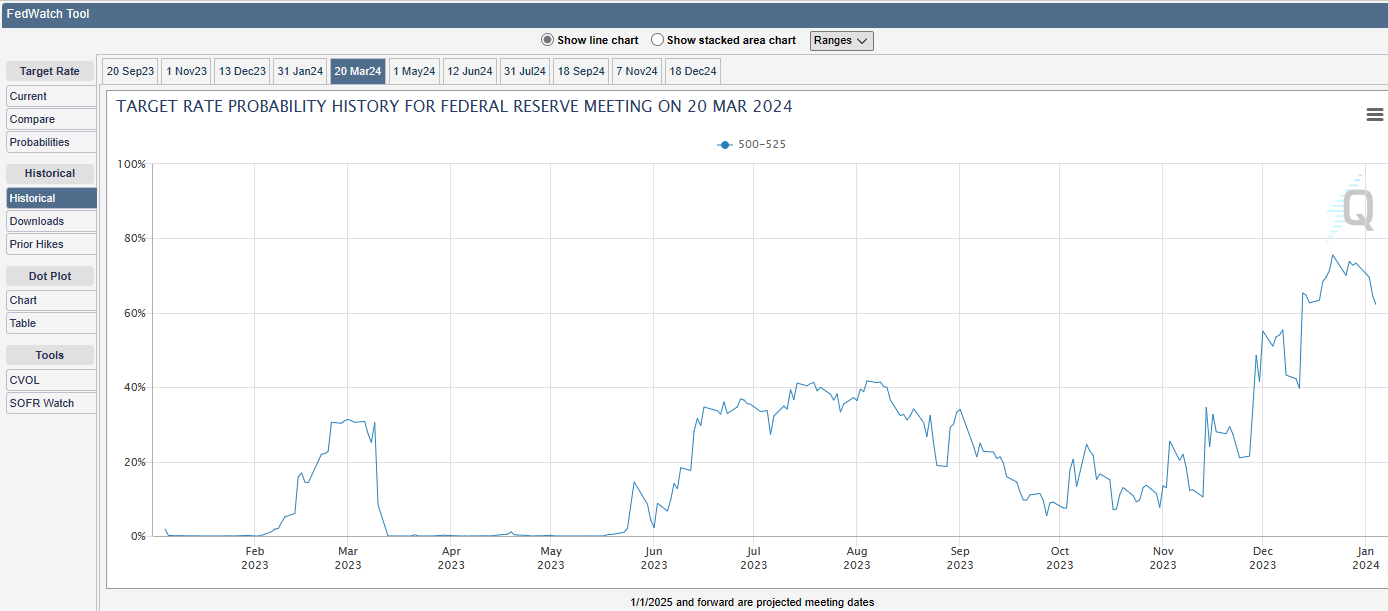Image resolution: width=1388 pixels, height=611 pixels.
Task: Open the Probabilities view
Action: pyautogui.click(x=51, y=142)
